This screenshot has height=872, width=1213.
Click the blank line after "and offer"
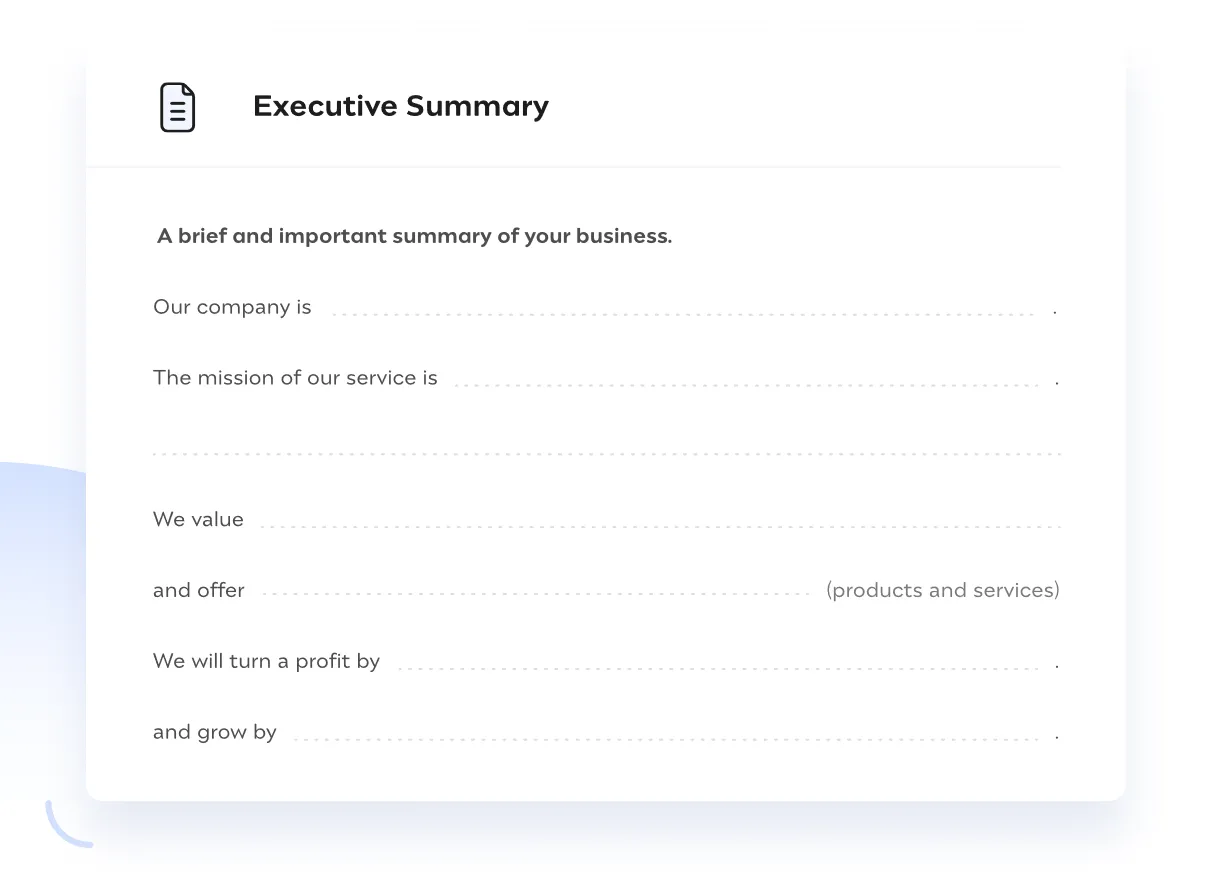pos(536,594)
